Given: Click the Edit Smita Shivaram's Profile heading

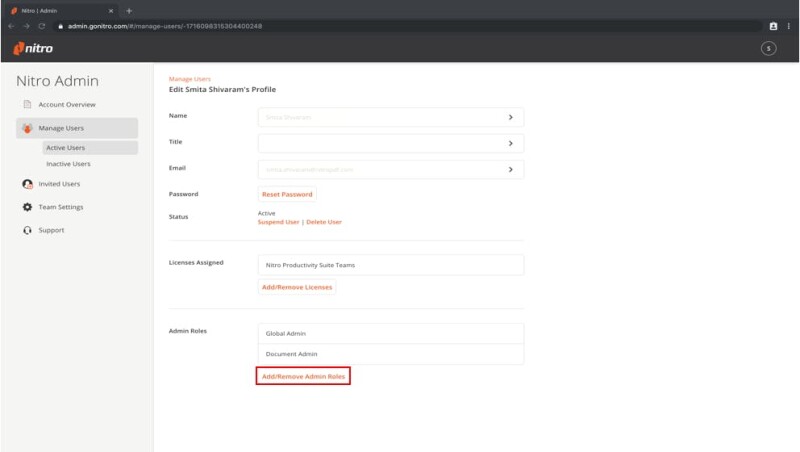Looking at the screenshot, I should [x=222, y=89].
